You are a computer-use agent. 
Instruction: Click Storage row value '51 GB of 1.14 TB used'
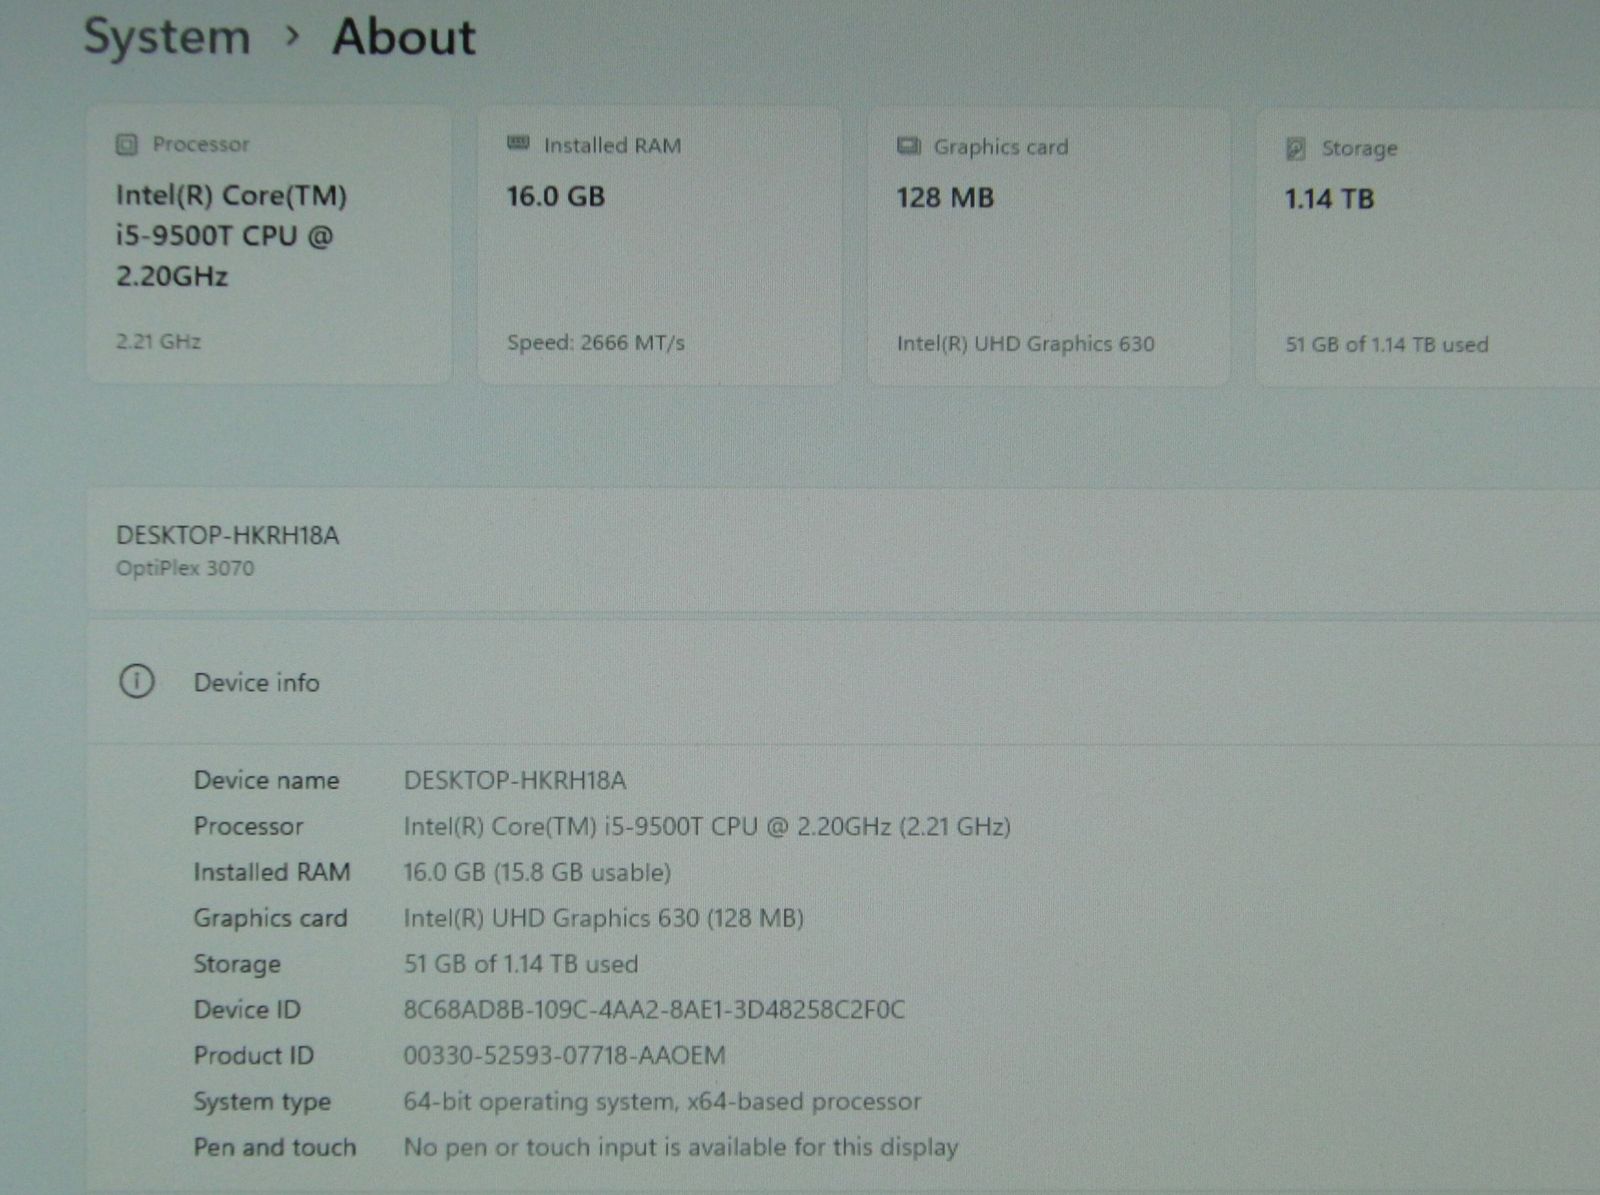[521, 964]
